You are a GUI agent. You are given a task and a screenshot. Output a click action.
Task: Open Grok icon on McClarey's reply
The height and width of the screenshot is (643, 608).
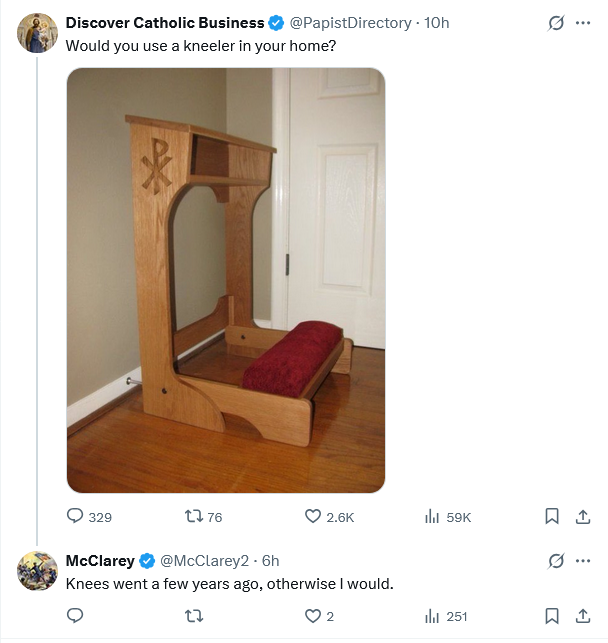556,561
